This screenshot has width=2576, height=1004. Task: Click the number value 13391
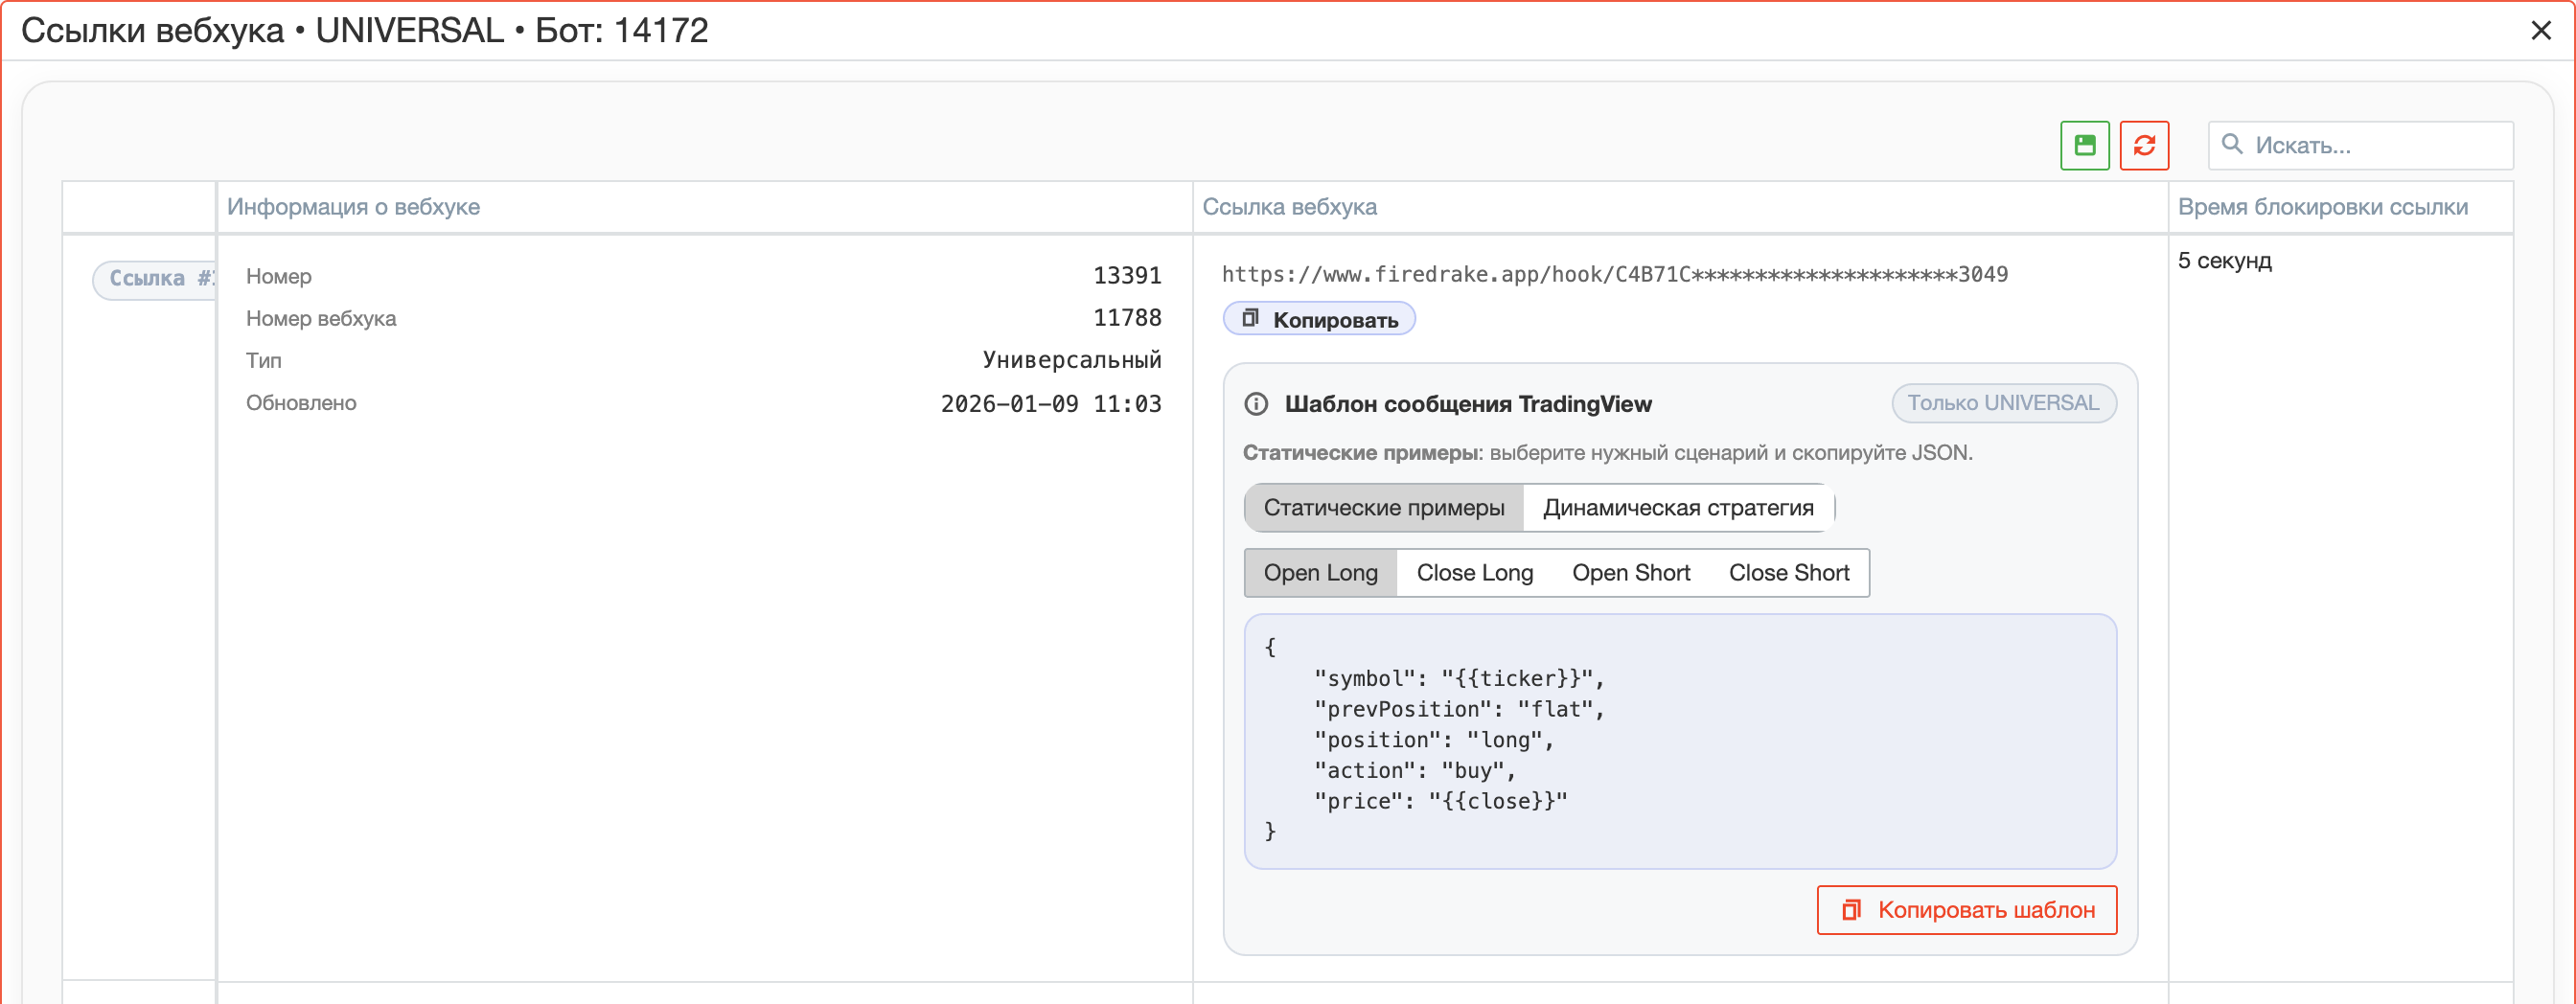(x=1127, y=276)
